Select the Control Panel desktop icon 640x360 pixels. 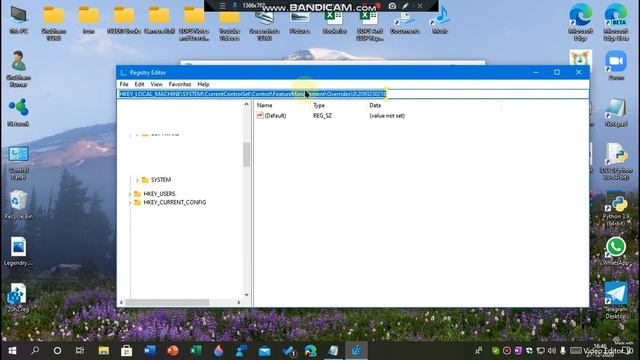pos(18,162)
